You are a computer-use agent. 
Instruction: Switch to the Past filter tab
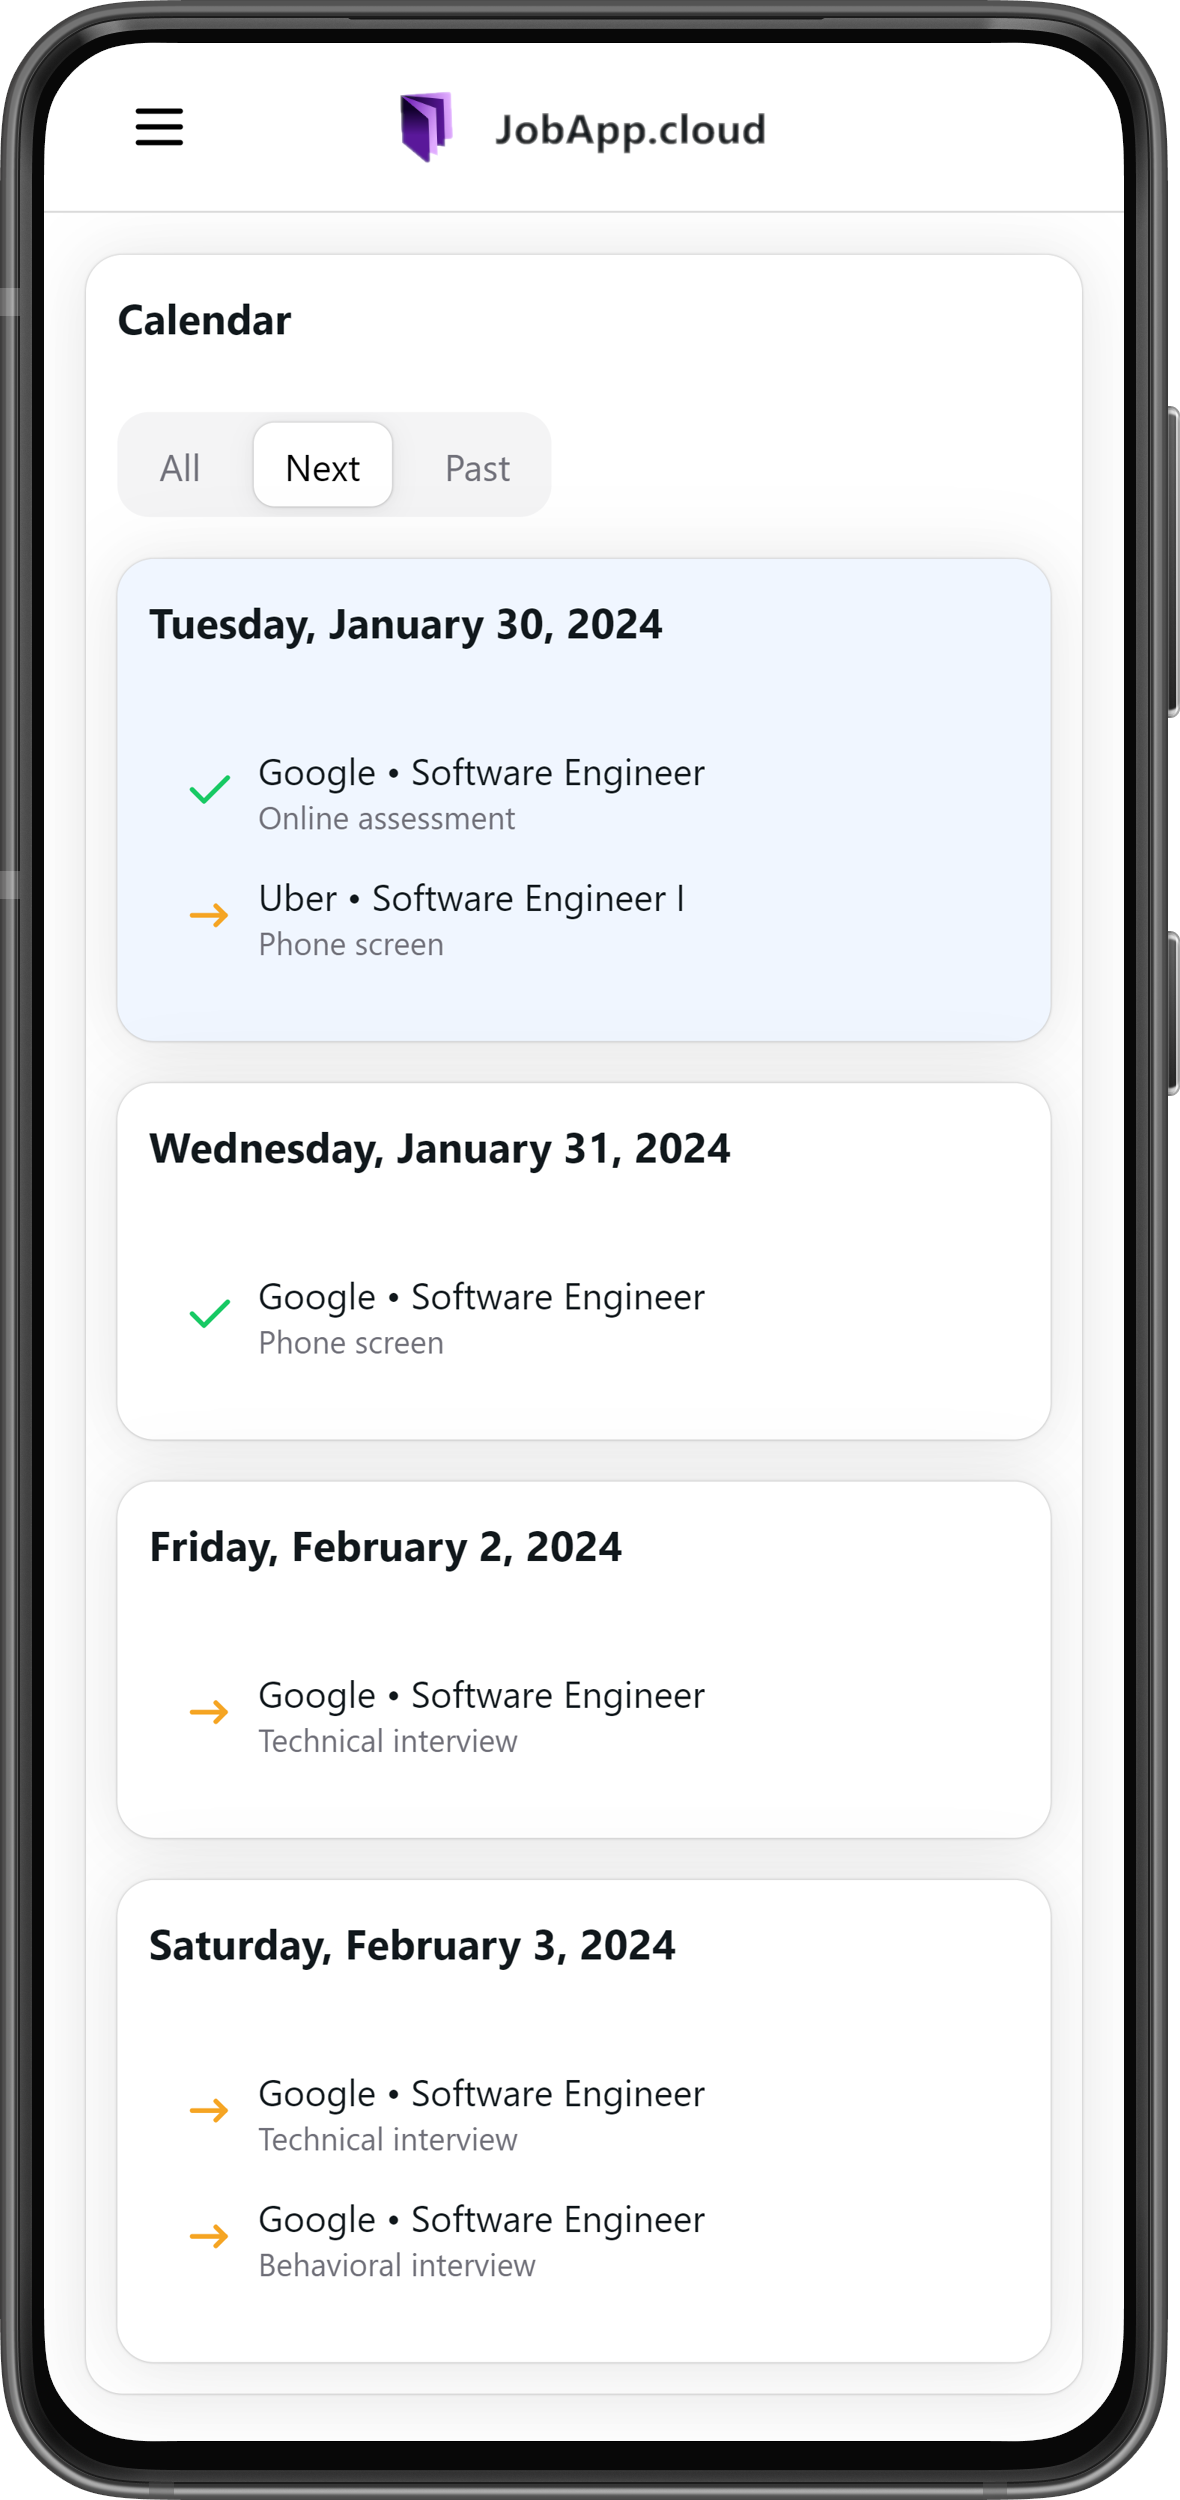tap(477, 466)
